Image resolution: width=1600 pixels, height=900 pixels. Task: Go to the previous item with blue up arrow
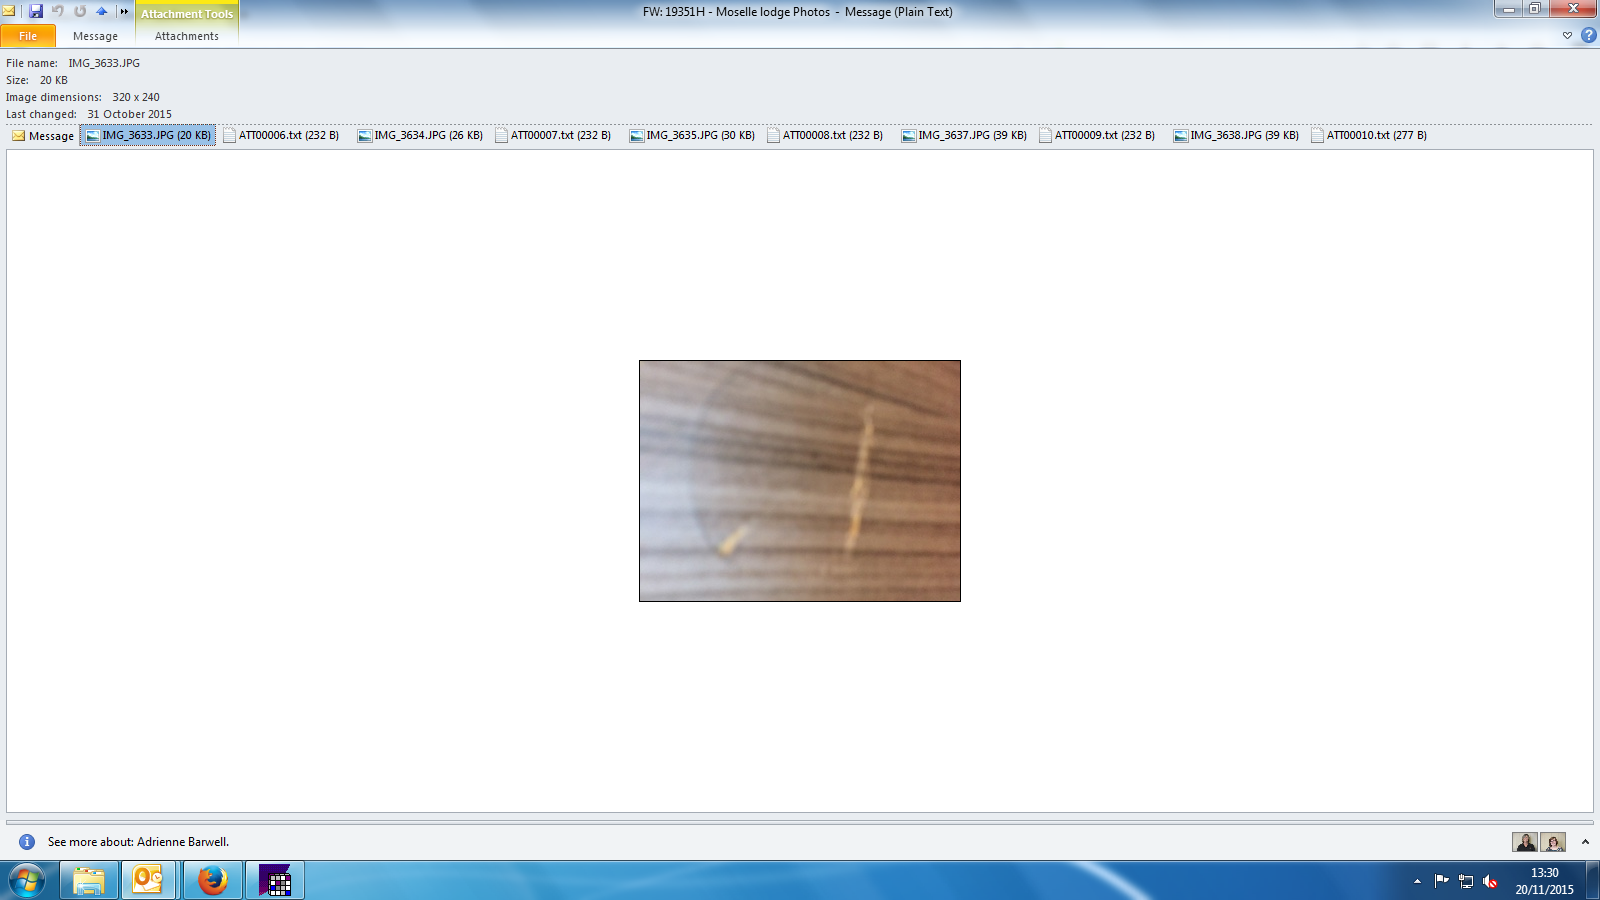(x=102, y=11)
